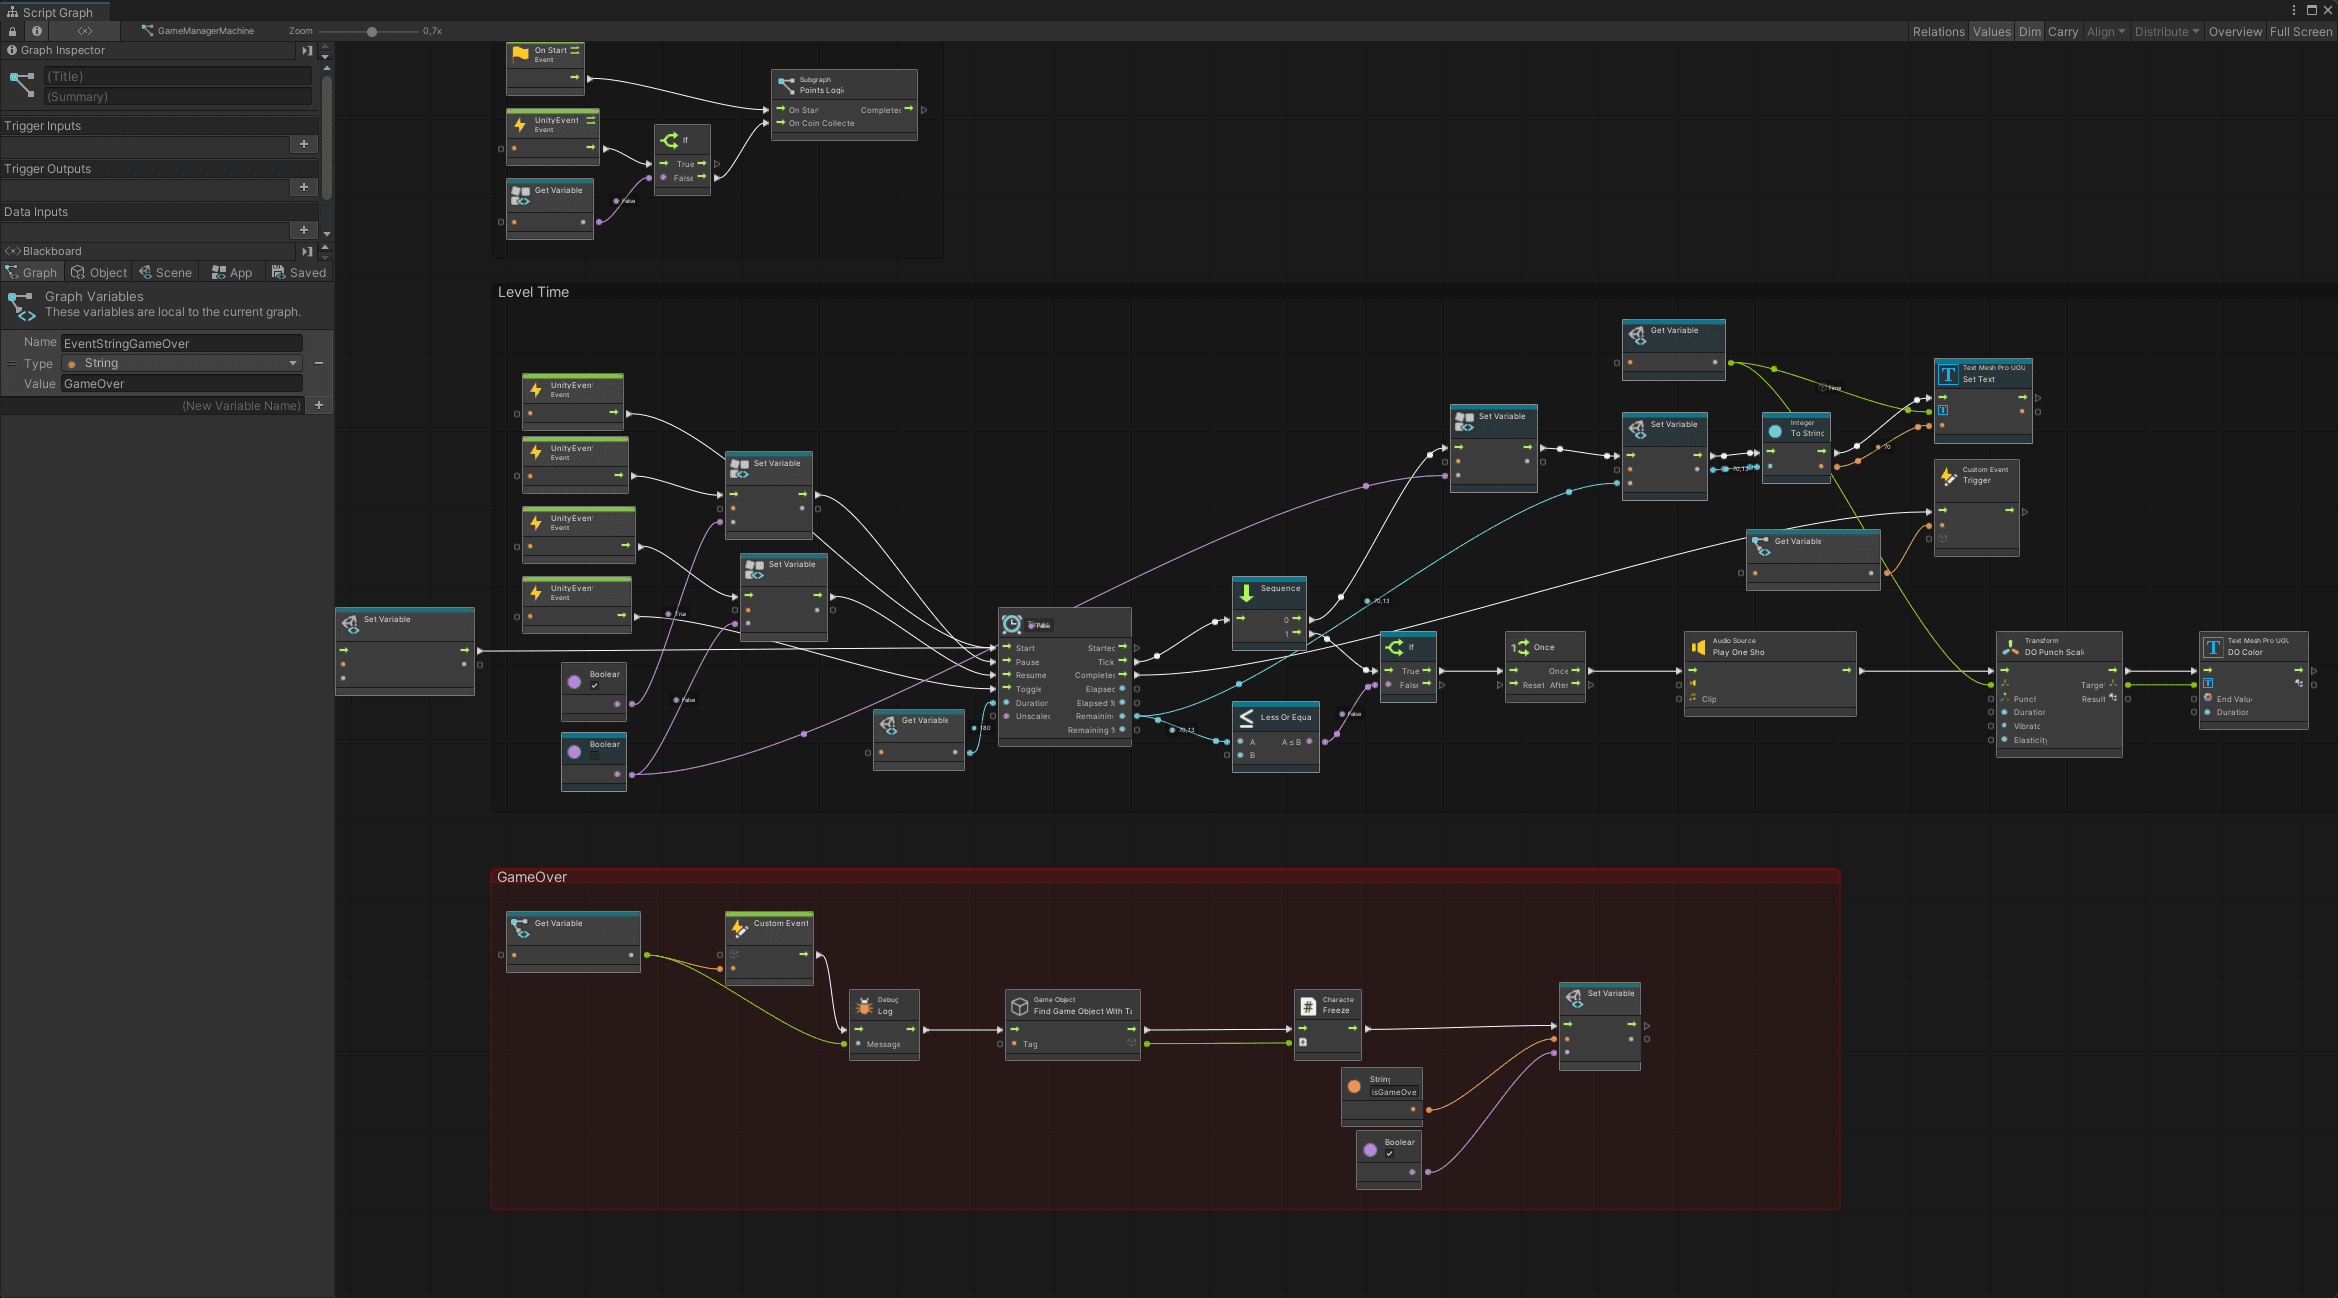Toggle the Relations toolbar option
This screenshot has width=2338, height=1298.
[1938, 32]
